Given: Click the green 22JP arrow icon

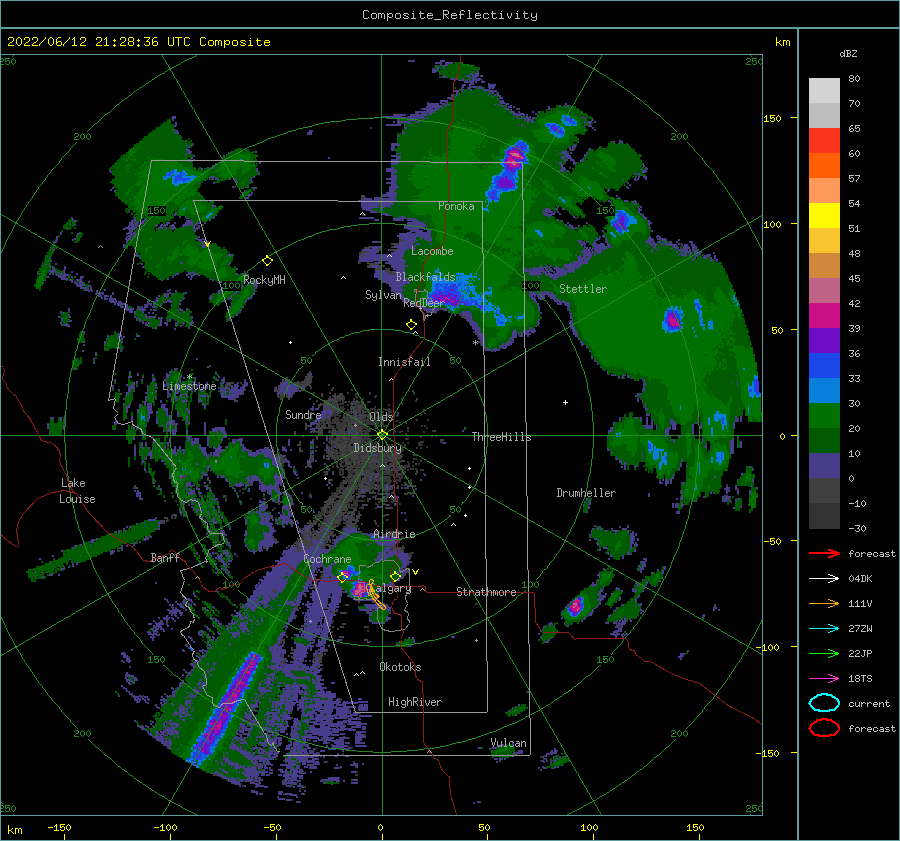Looking at the screenshot, I should 824,653.
